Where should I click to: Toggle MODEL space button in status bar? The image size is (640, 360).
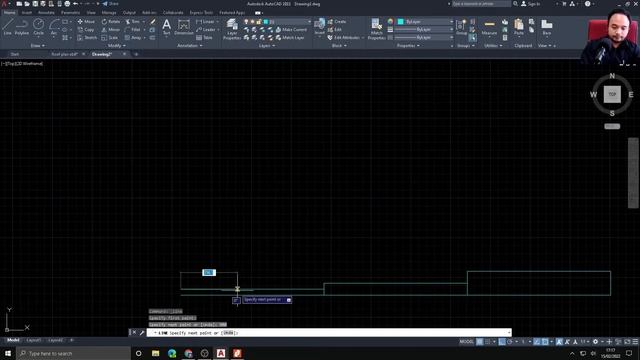467,342
